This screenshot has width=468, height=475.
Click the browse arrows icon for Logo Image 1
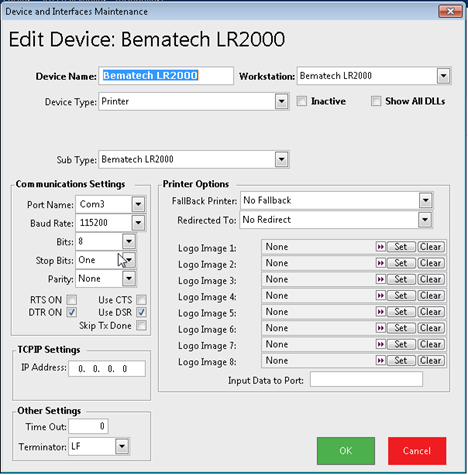(380, 247)
